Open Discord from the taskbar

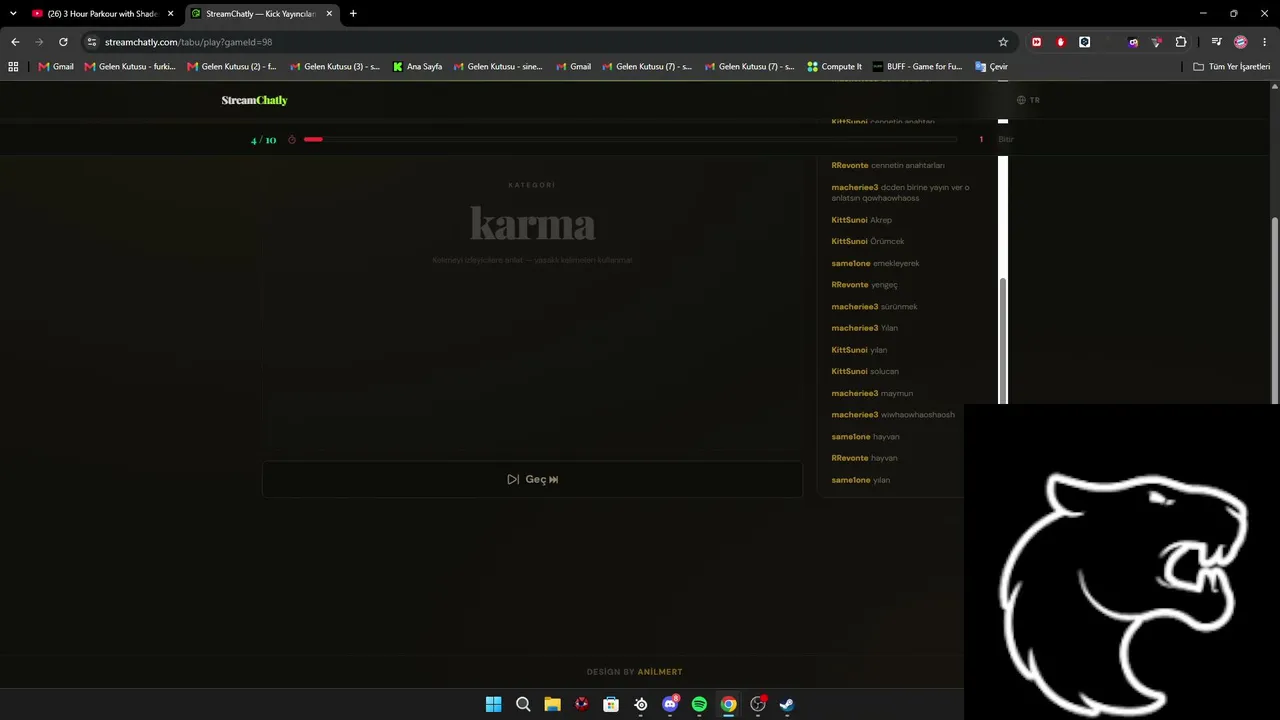[x=670, y=704]
